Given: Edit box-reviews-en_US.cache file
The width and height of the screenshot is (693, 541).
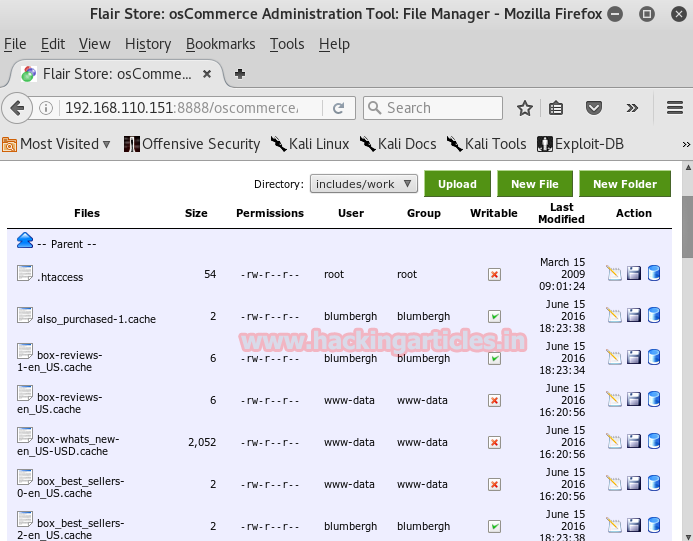Looking at the screenshot, I should (x=614, y=400).
